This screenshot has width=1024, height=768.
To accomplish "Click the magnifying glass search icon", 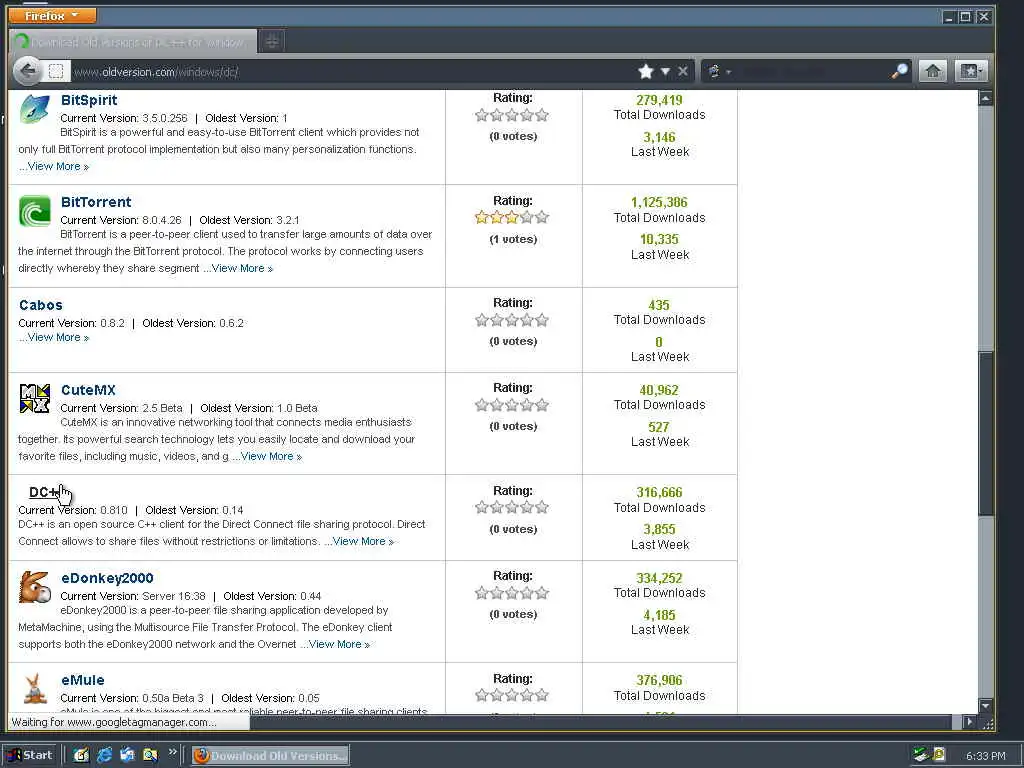I will [899, 71].
